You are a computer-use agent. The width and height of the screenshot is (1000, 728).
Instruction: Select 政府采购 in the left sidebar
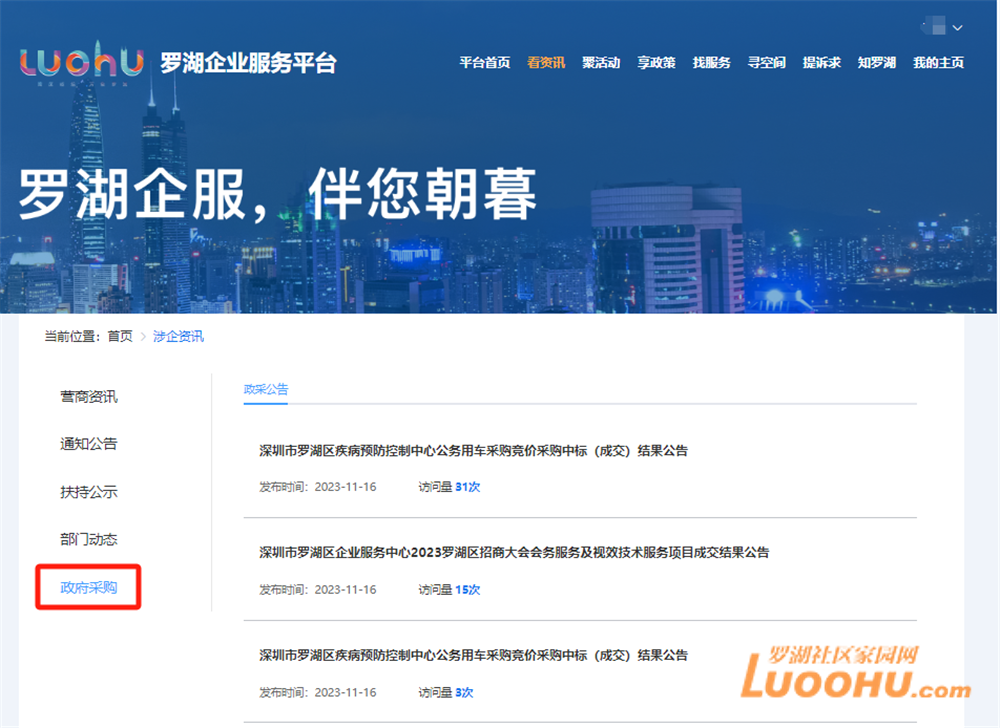pos(88,588)
